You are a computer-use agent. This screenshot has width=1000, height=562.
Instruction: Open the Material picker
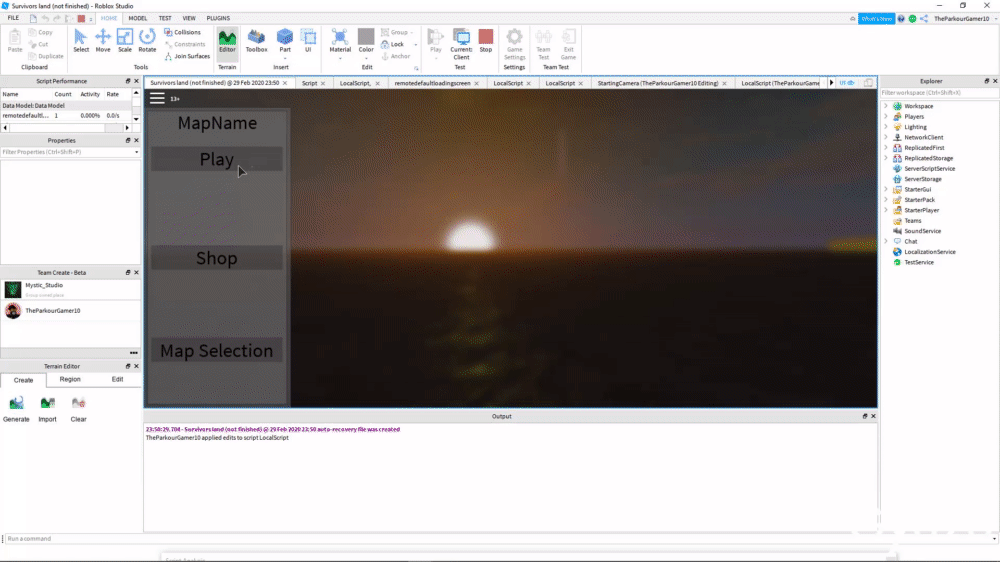pyautogui.click(x=340, y=41)
